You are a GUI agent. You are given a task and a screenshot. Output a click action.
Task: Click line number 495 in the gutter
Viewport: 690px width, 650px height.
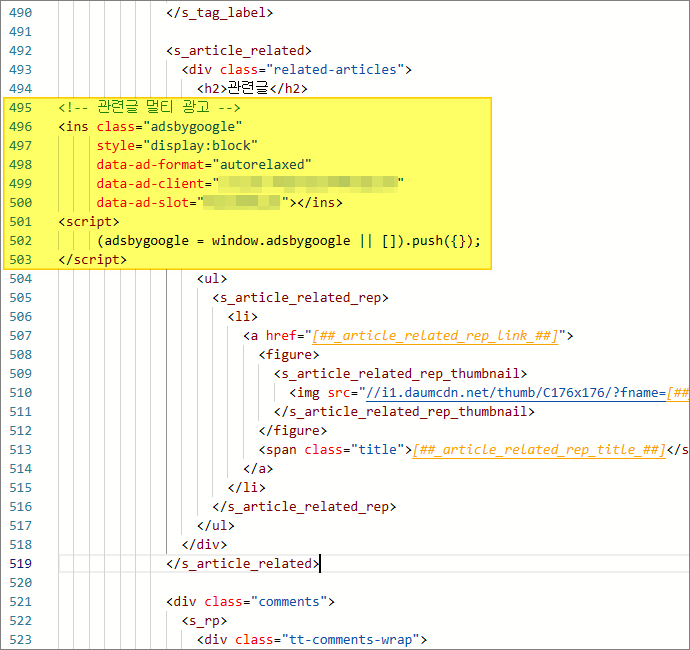coord(20,108)
